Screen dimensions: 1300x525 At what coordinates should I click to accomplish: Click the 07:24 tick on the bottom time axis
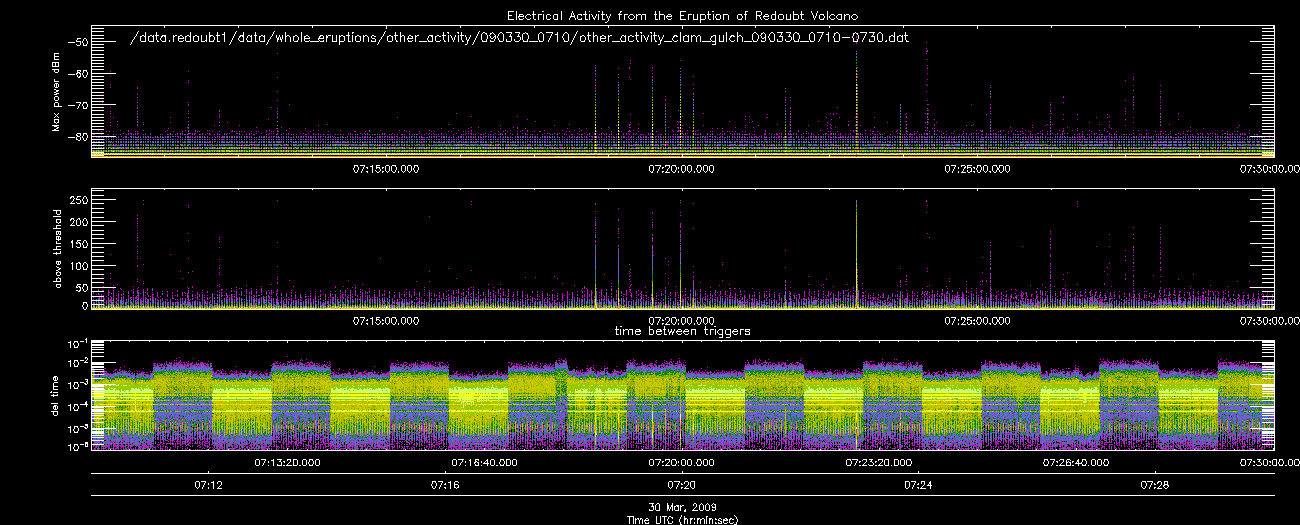pyautogui.click(x=918, y=485)
